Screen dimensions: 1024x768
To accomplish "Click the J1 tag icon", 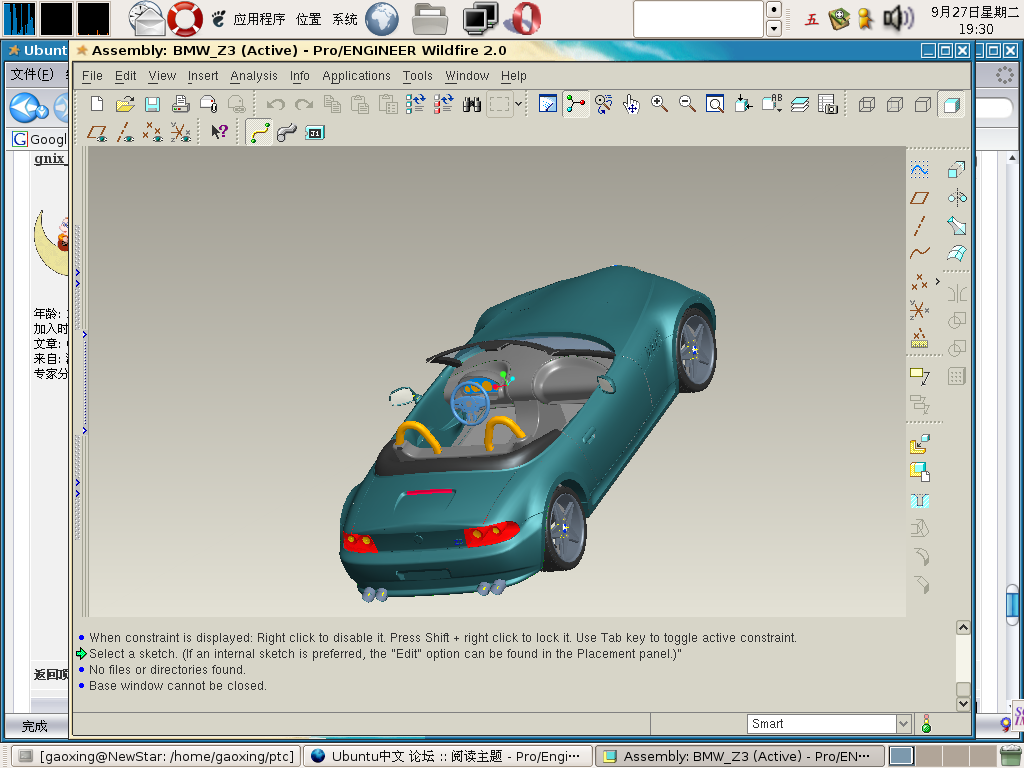I will click(x=315, y=133).
